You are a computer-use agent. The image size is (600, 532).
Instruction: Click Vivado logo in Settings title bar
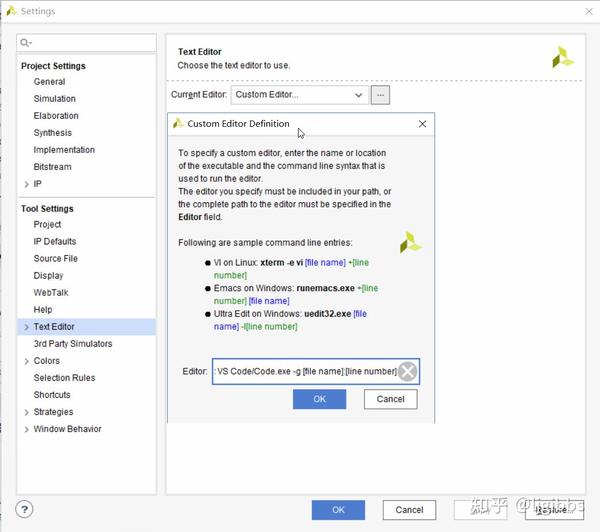[11, 11]
